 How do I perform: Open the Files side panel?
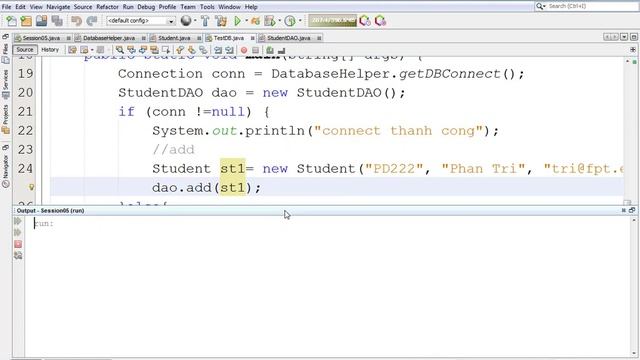[6, 53]
